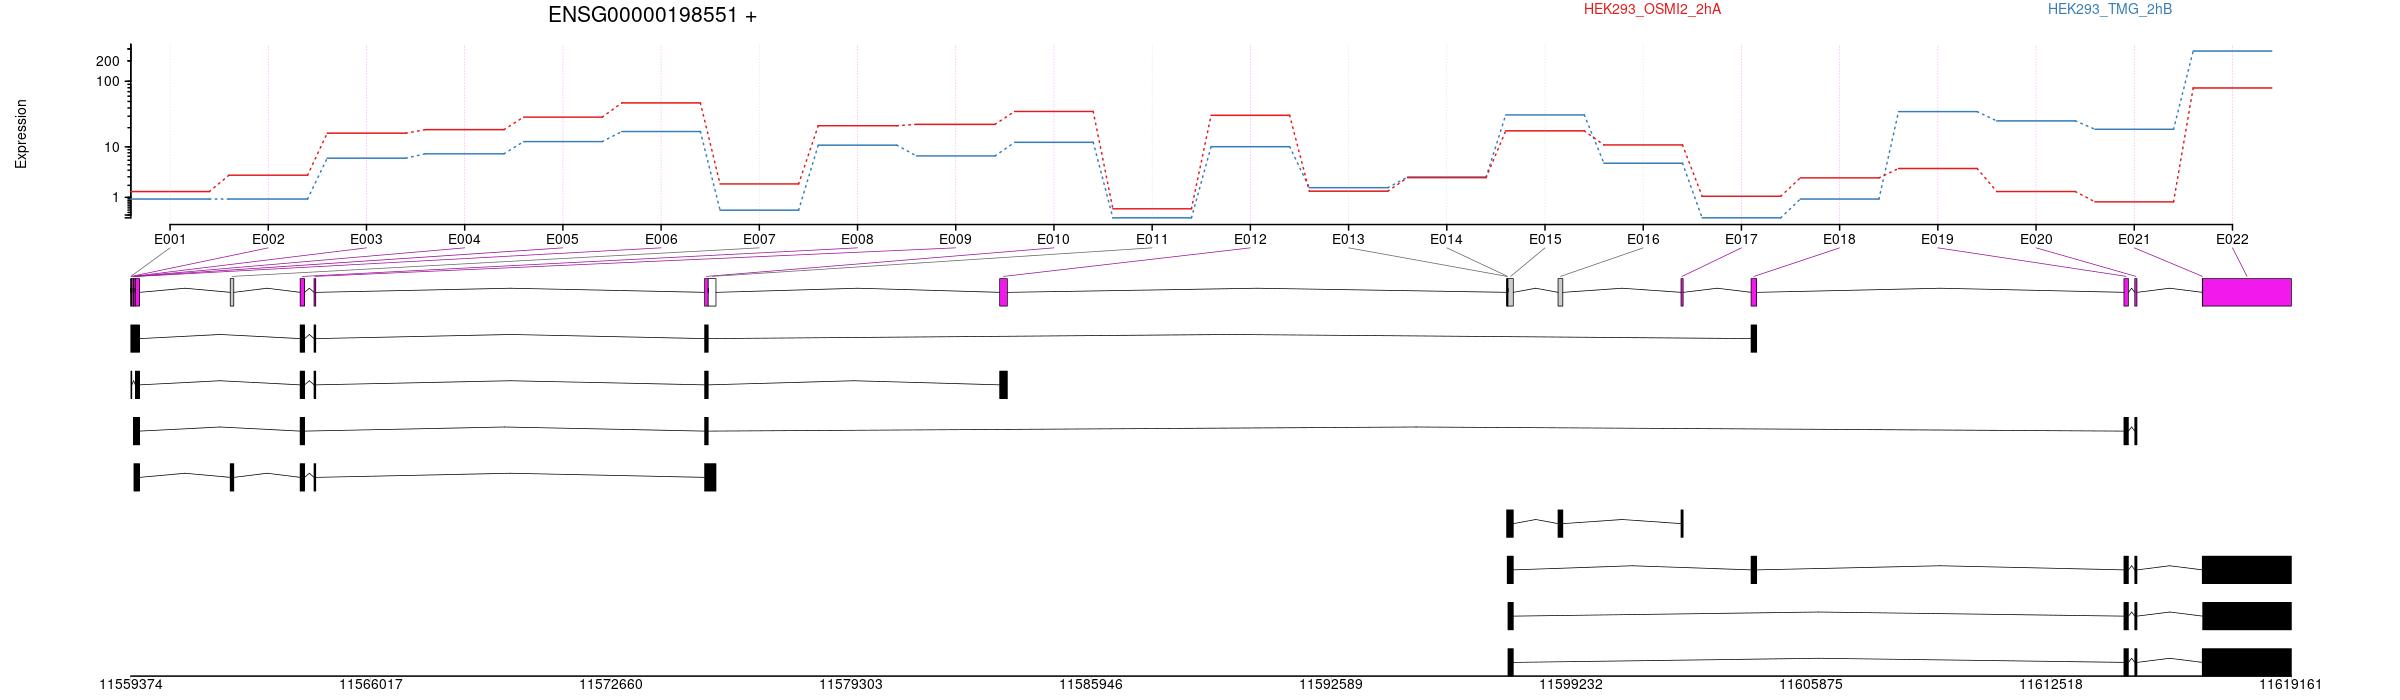The image size is (2400, 700).
Task: Click the E016 exon bin label
Action: pos(1643,239)
